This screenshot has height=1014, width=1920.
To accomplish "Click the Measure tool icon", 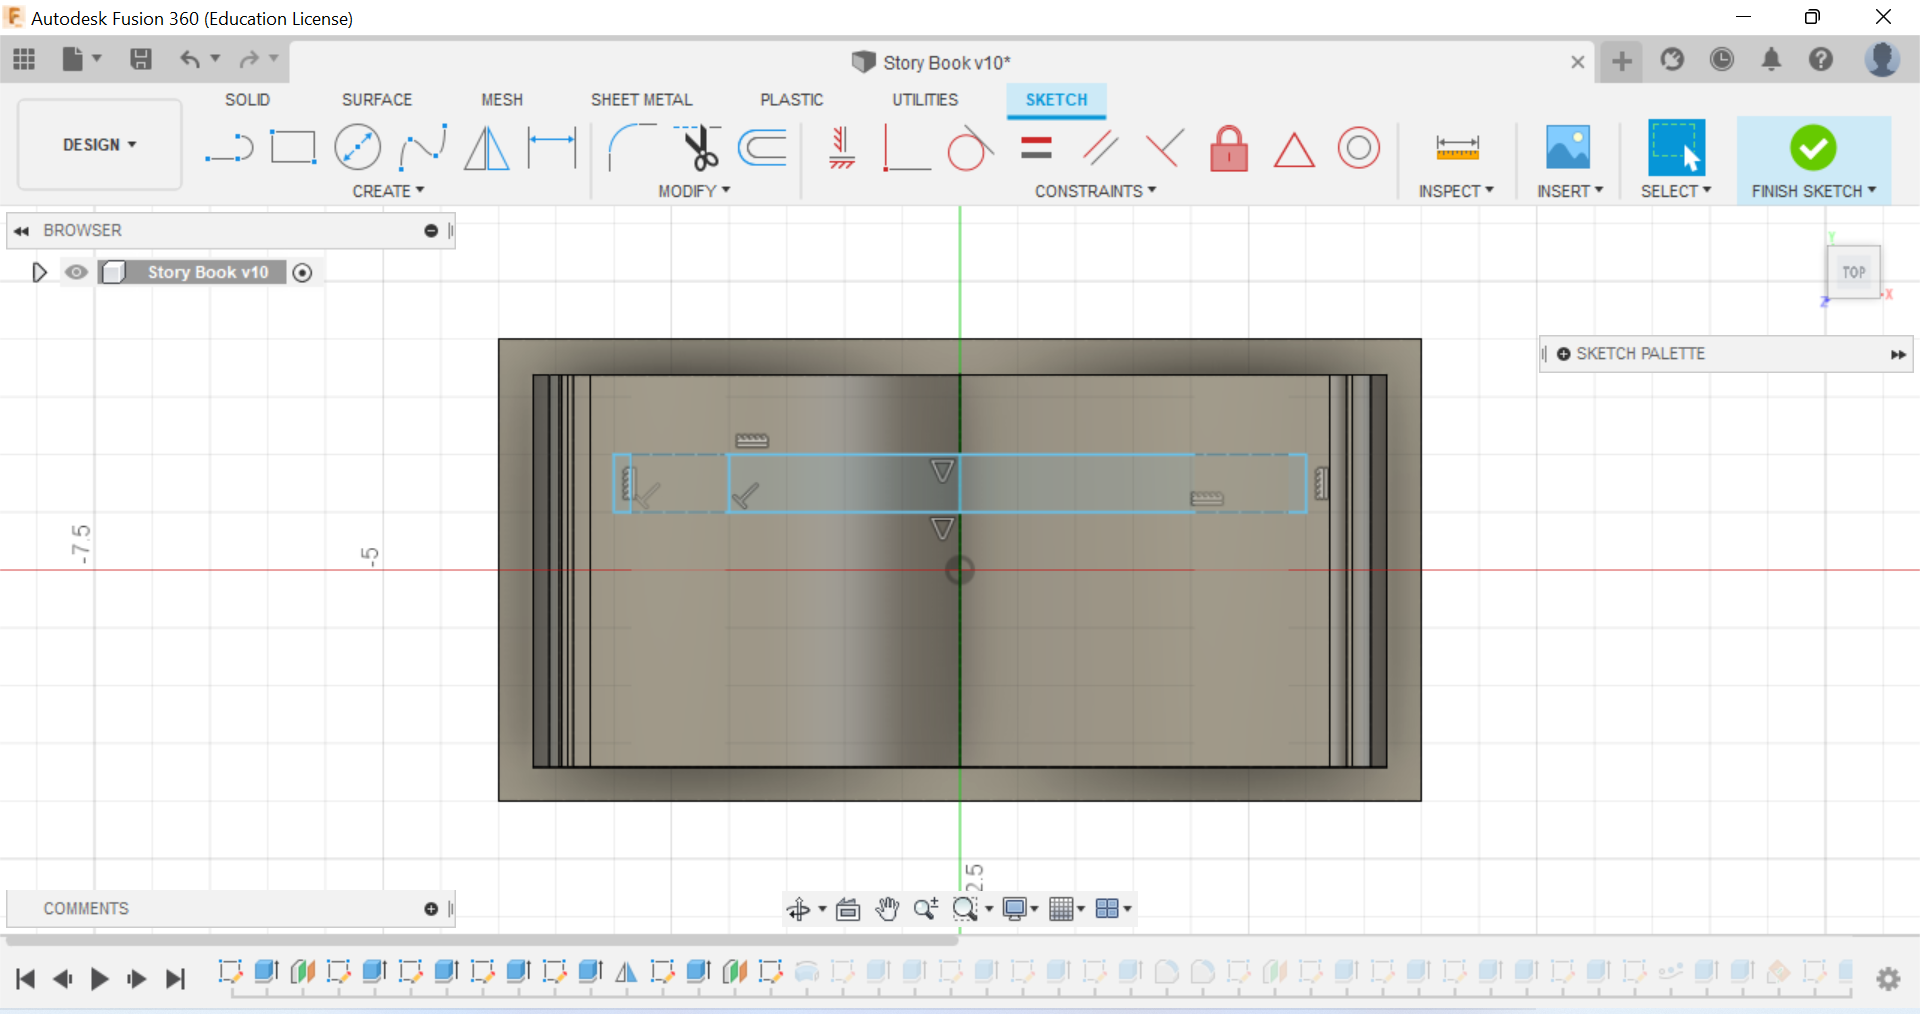I will (x=1457, y=148).
